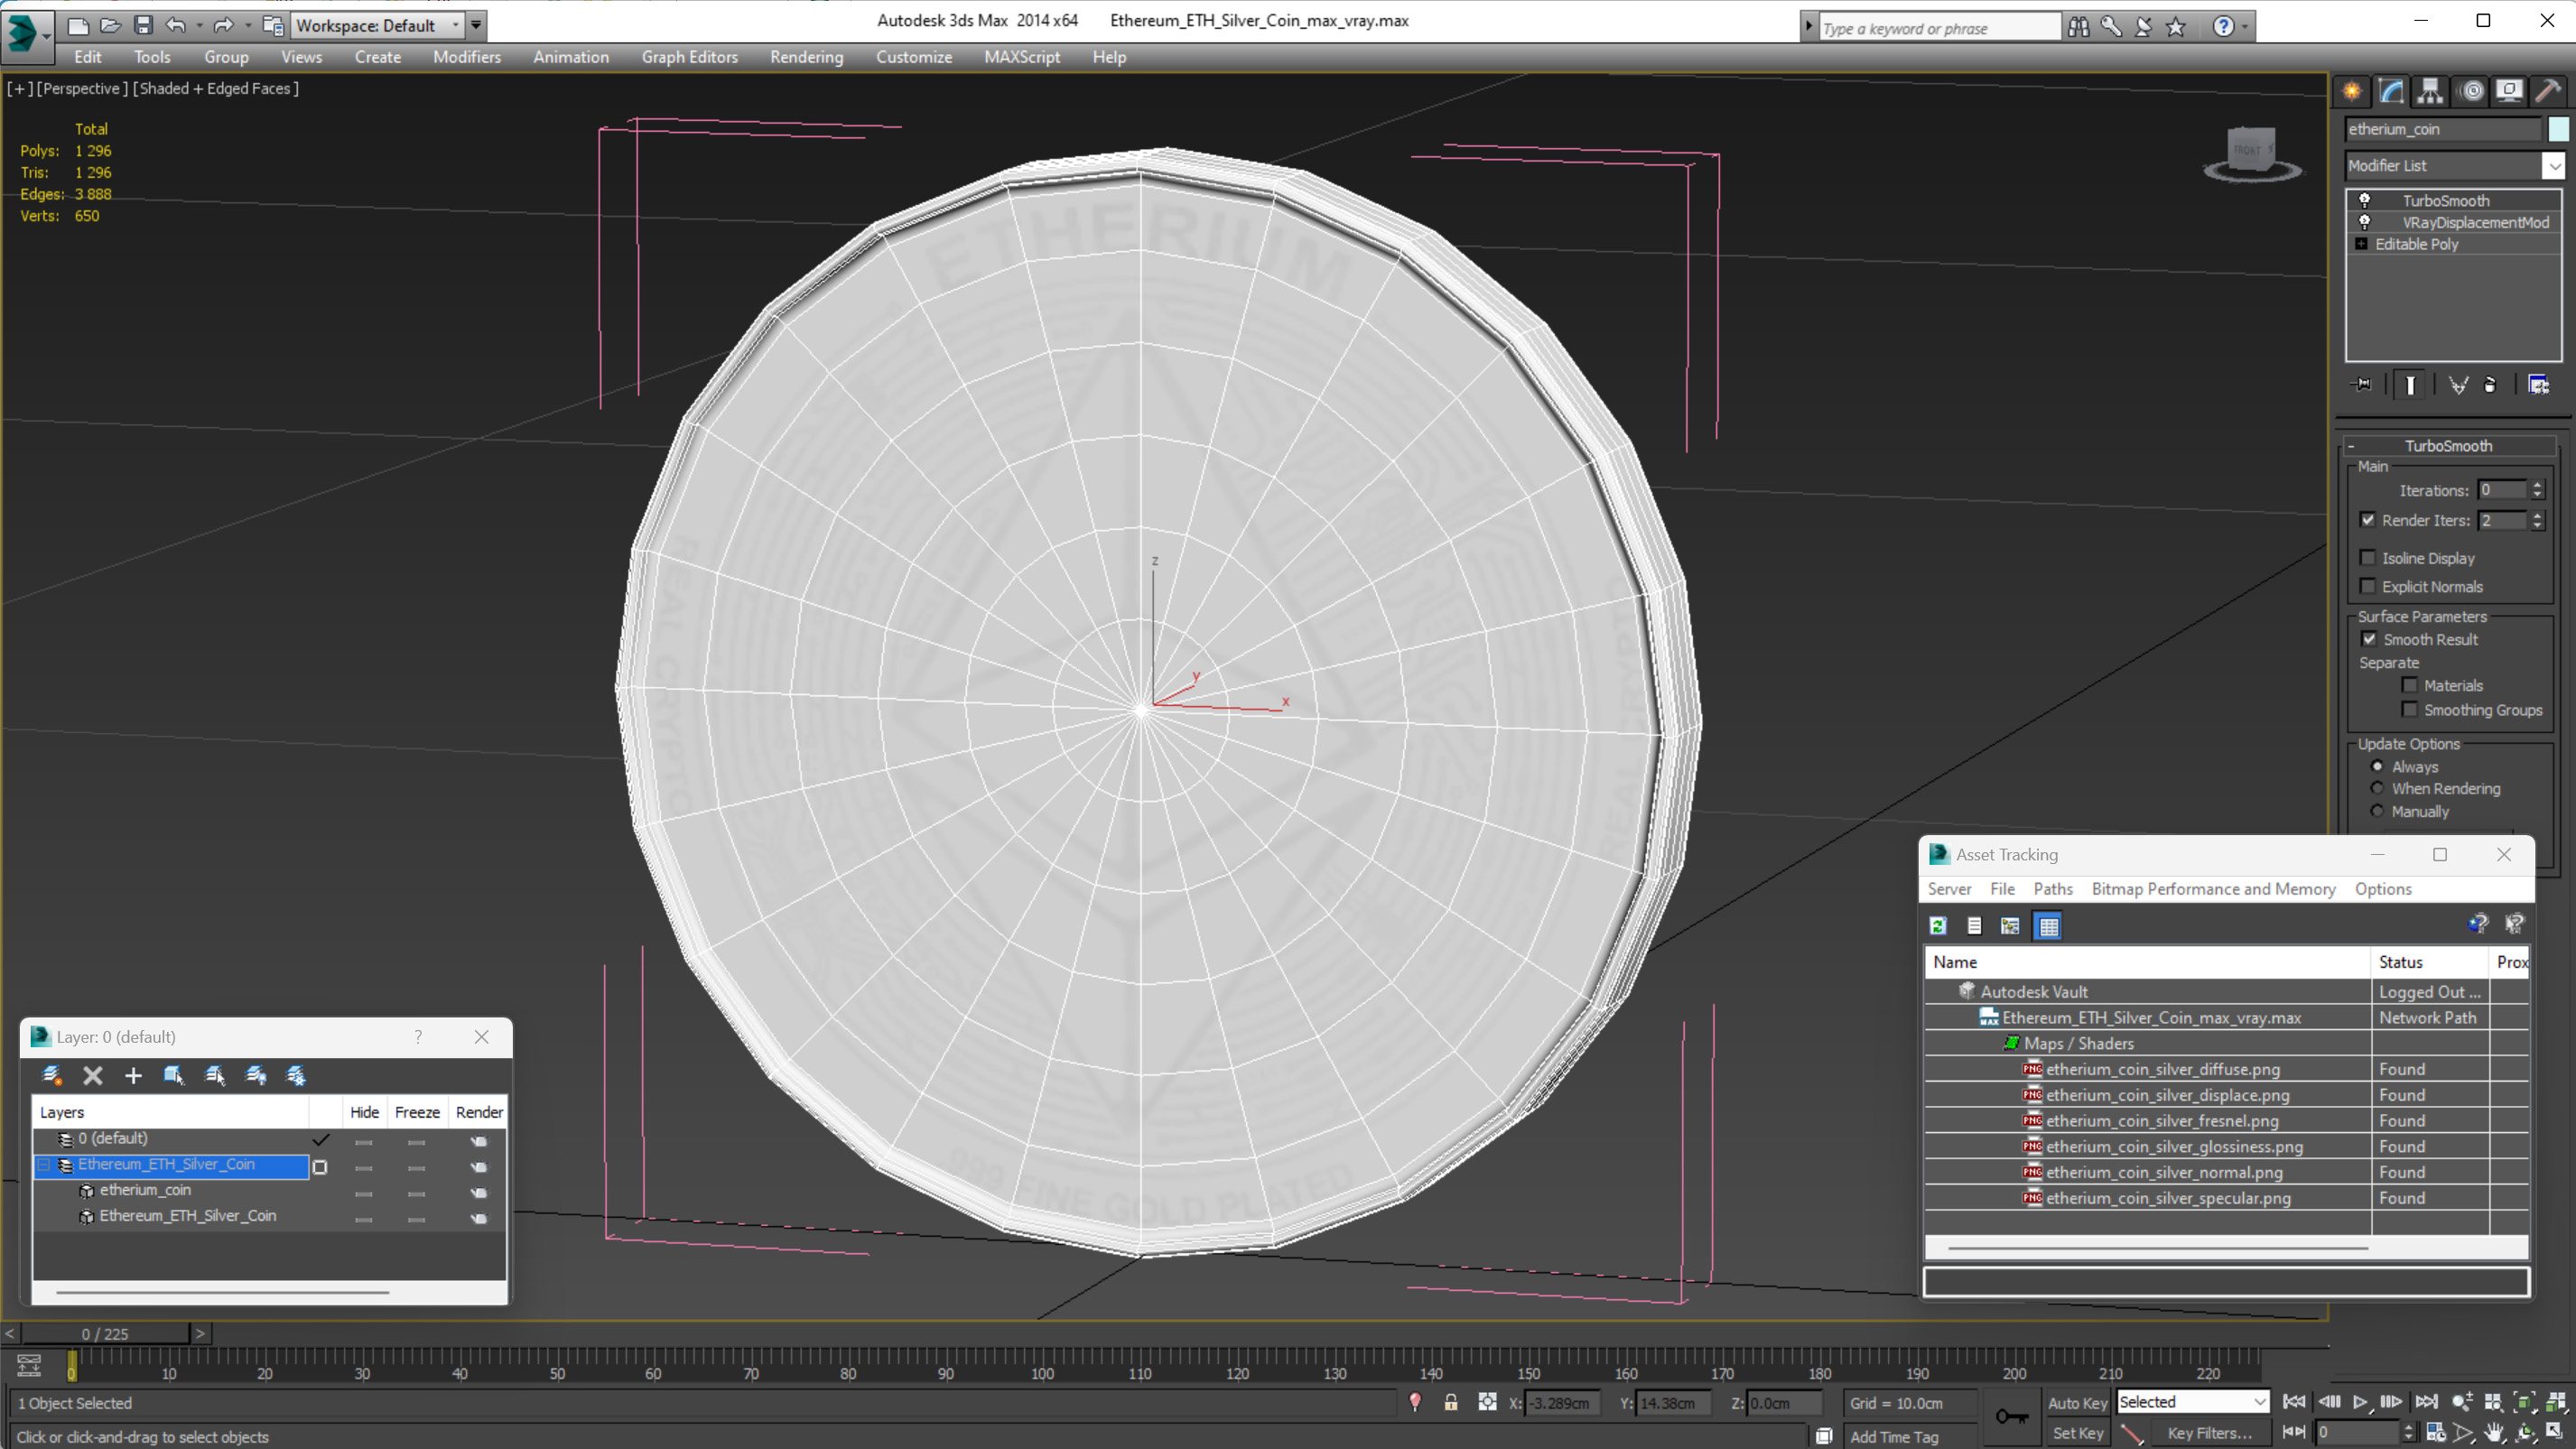Add selected objects to highlighted layer
Viewport: 2576px width, 1449px height.
[133, 1075]
